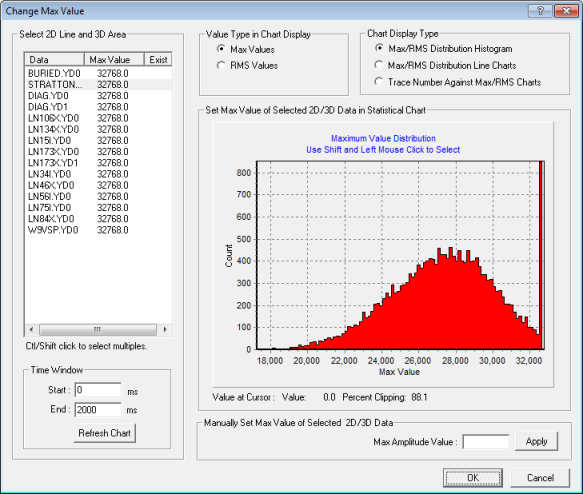Image resolution: width=583 pixels, height=494 pixels.
Task: Sort by the Data column header
Action: tap(55, 59)
